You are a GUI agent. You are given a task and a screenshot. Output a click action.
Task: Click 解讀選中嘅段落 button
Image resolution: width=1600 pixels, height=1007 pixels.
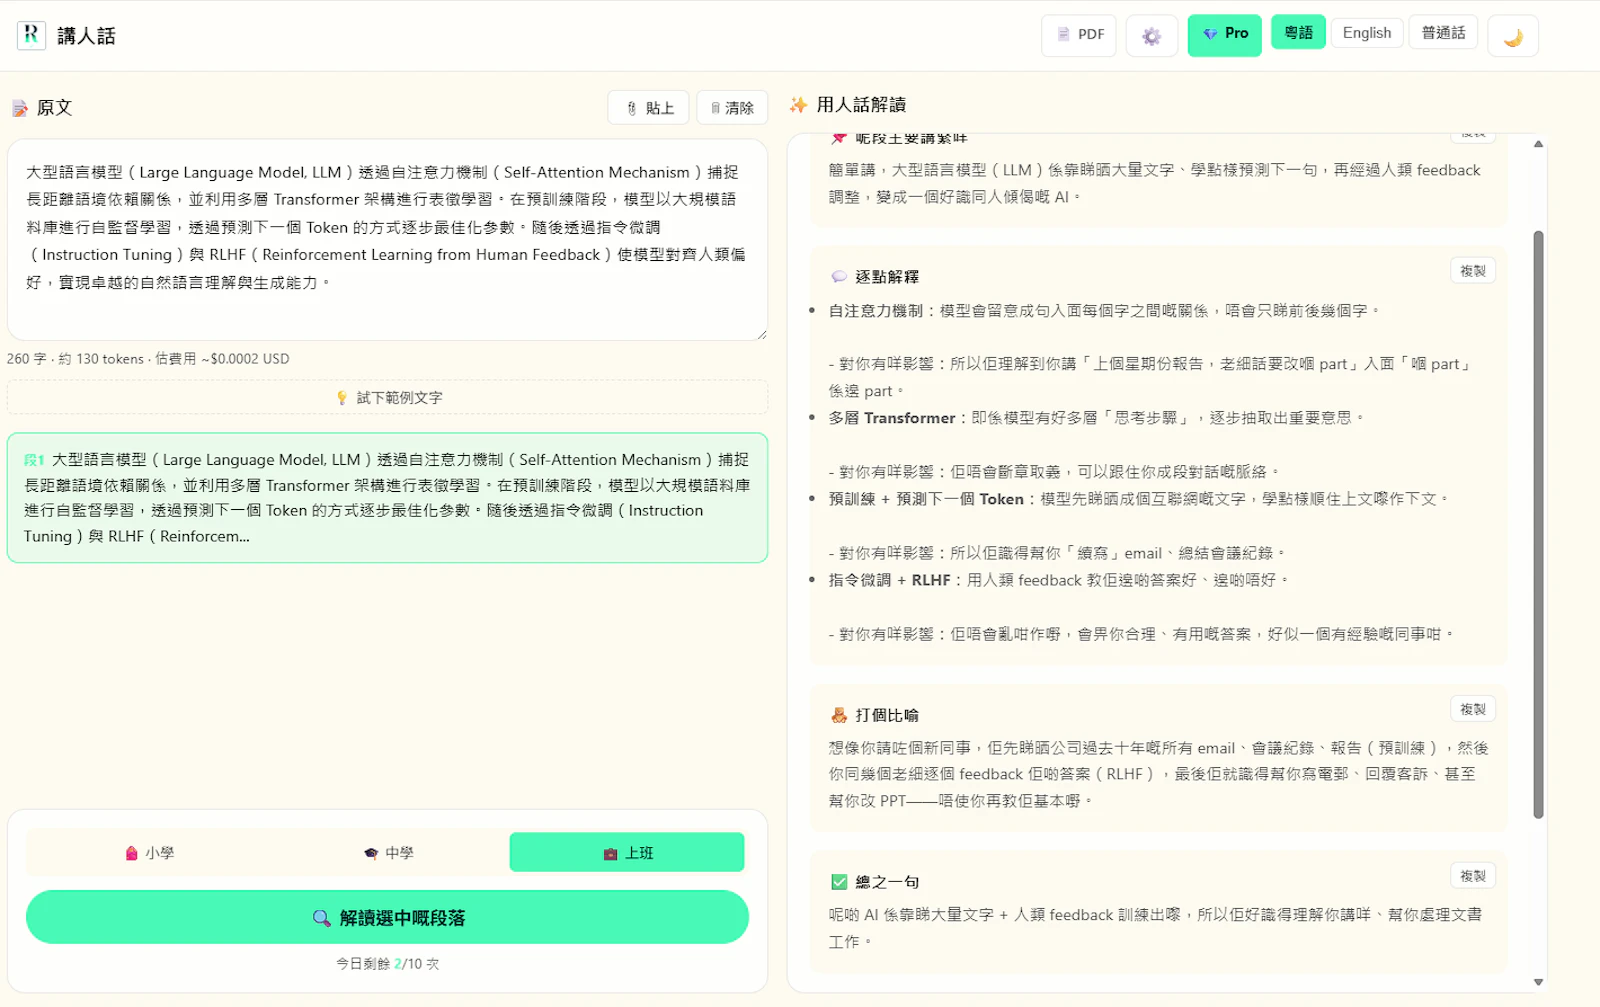click(x=387, y=918)
